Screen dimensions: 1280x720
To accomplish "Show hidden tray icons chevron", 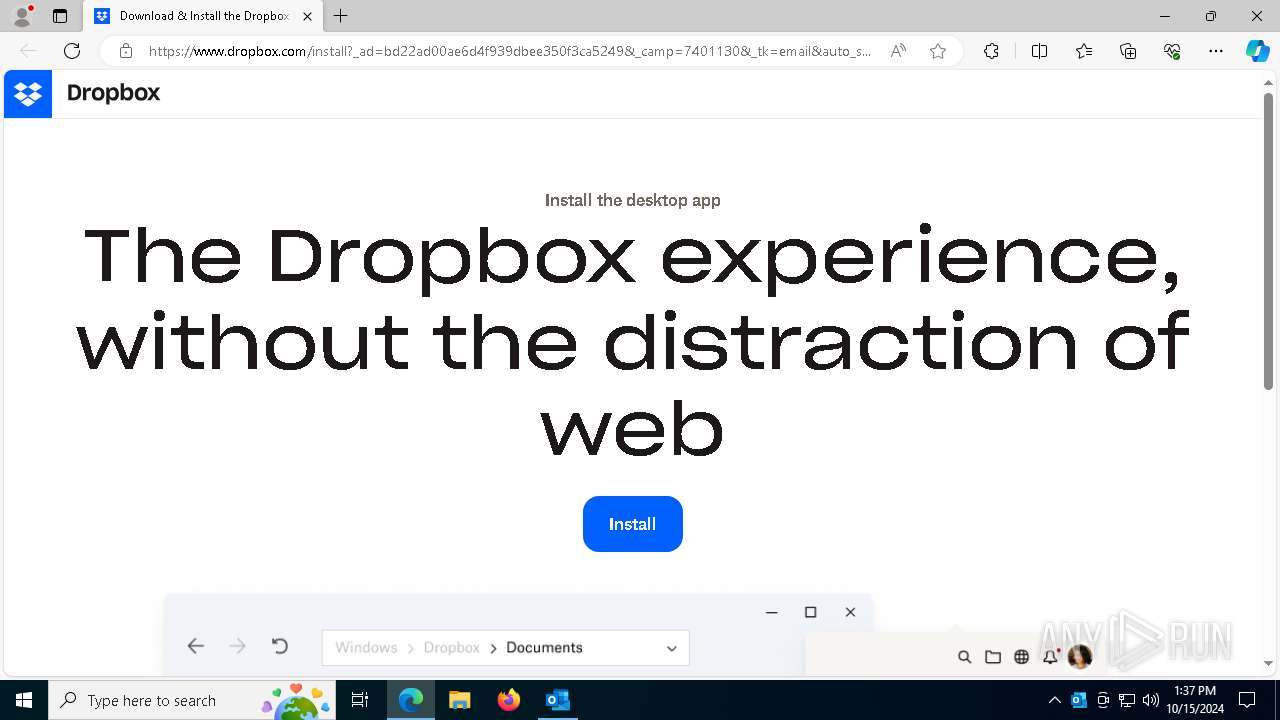I will tap(1054, 700).
